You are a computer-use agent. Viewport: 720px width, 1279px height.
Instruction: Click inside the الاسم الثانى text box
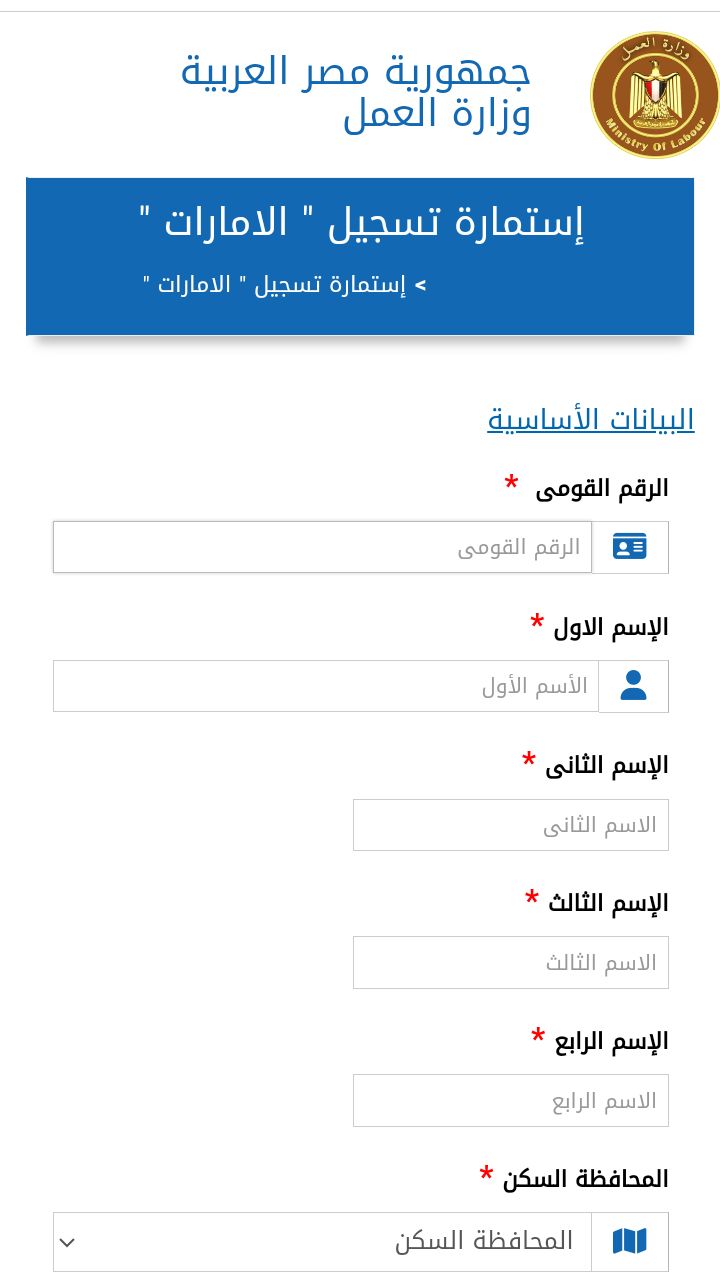[x=510, y=824]
